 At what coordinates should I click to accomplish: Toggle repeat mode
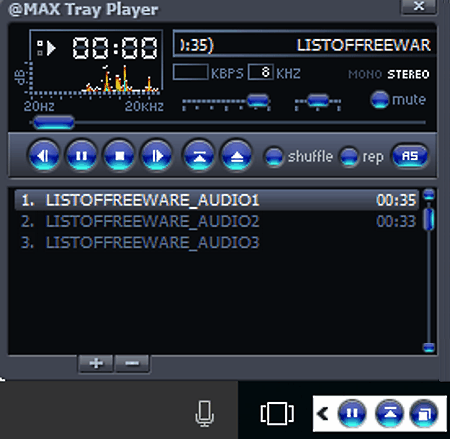click(x=349, y=156)
